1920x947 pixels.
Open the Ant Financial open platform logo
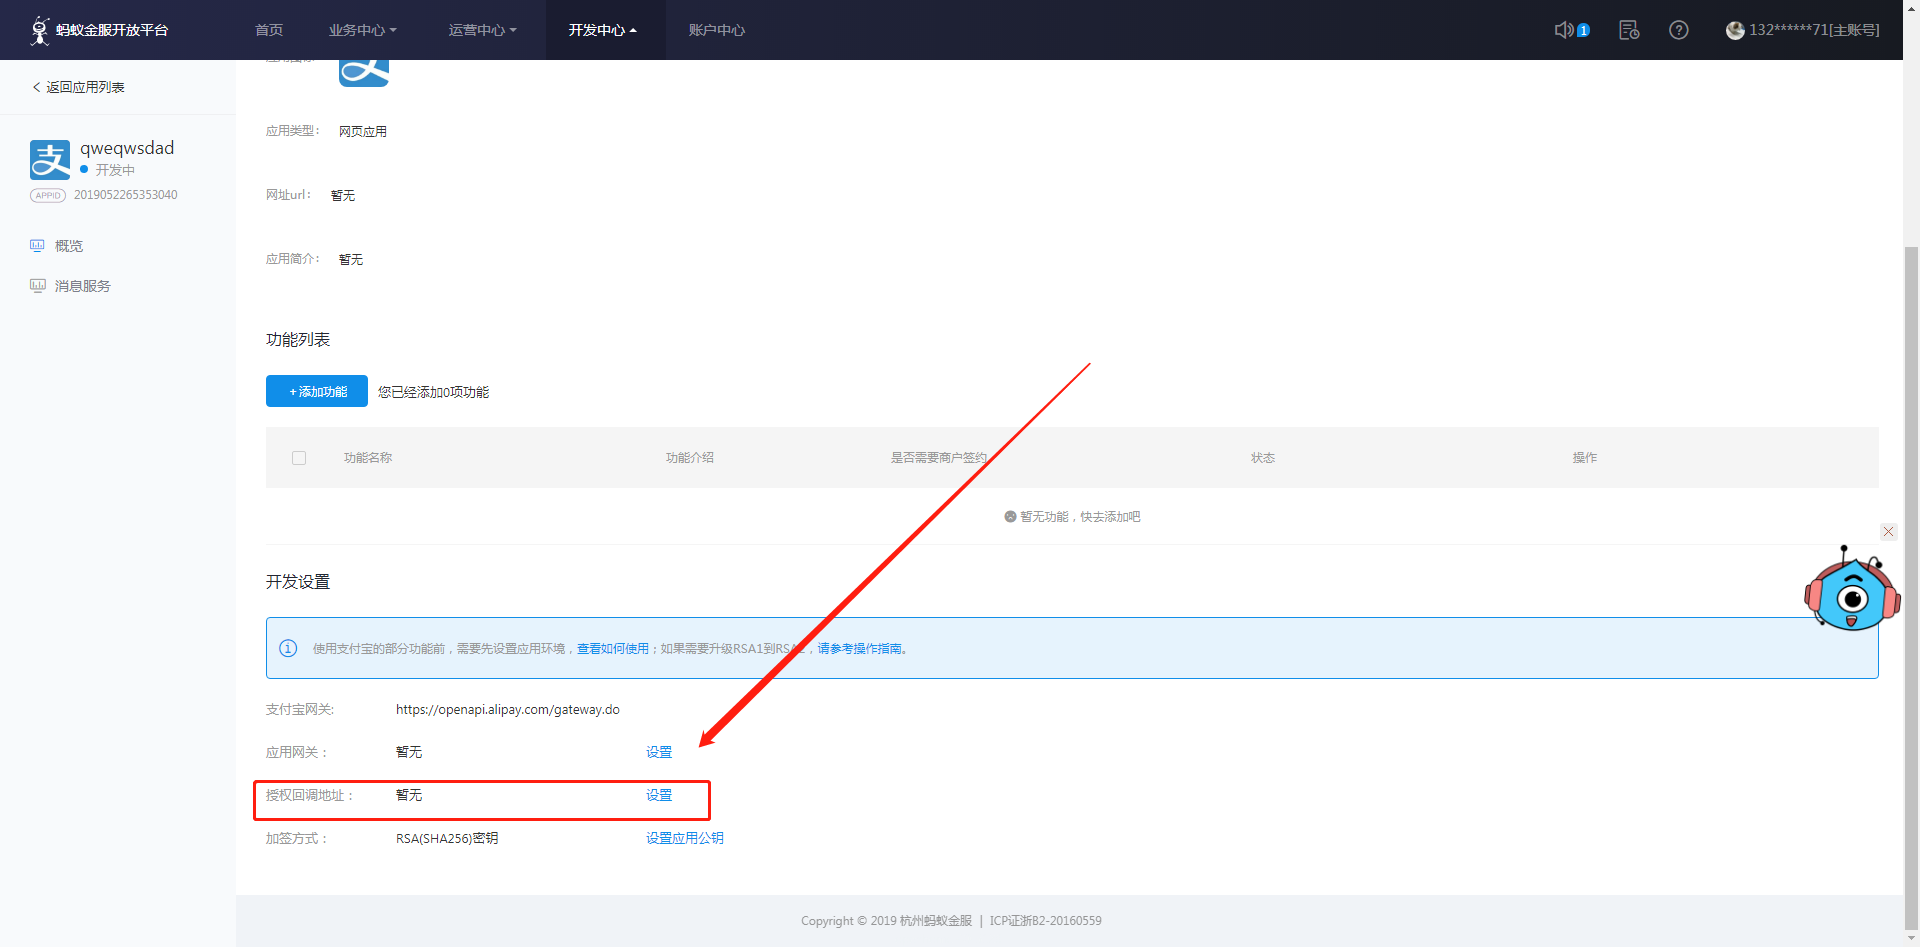click(x=99, y=30)
